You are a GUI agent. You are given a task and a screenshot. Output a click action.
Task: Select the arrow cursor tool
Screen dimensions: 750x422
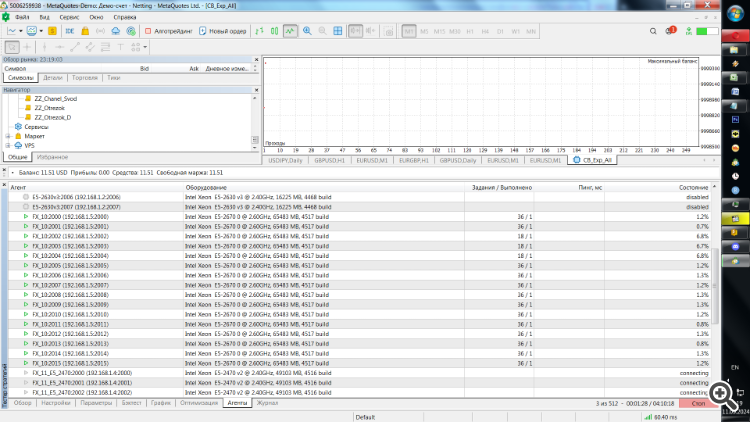12,47
